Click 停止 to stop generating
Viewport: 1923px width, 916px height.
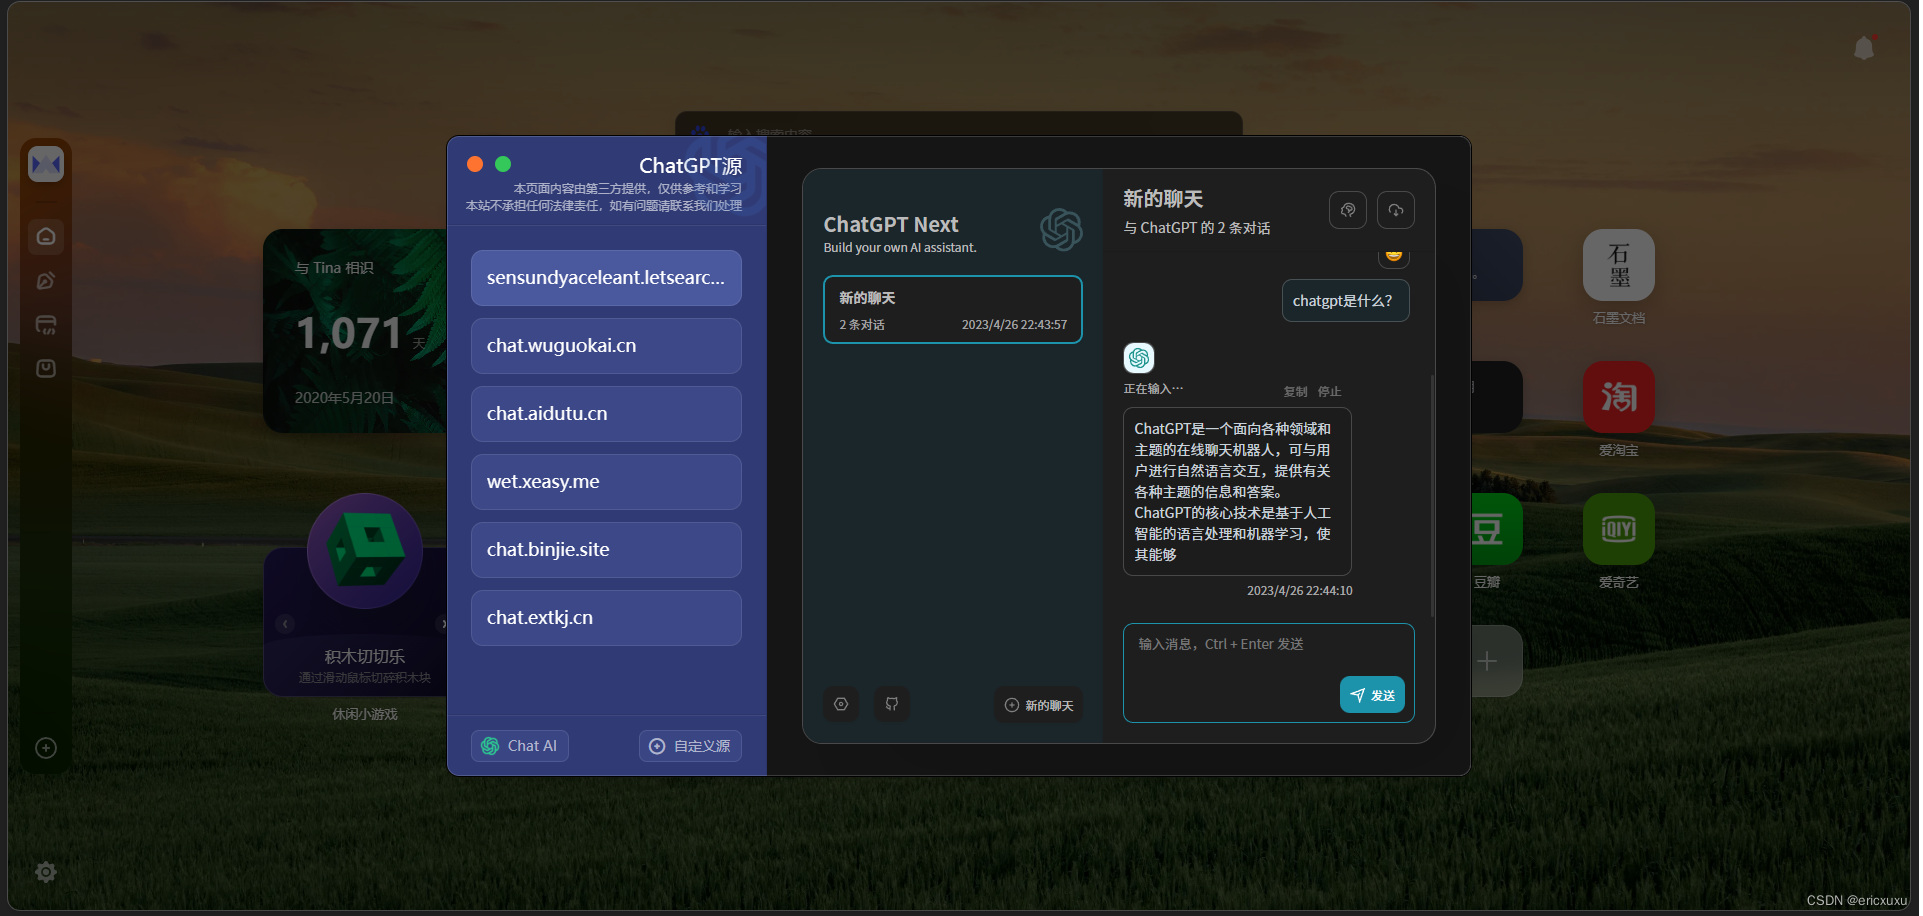click(x=1329, y=392)
